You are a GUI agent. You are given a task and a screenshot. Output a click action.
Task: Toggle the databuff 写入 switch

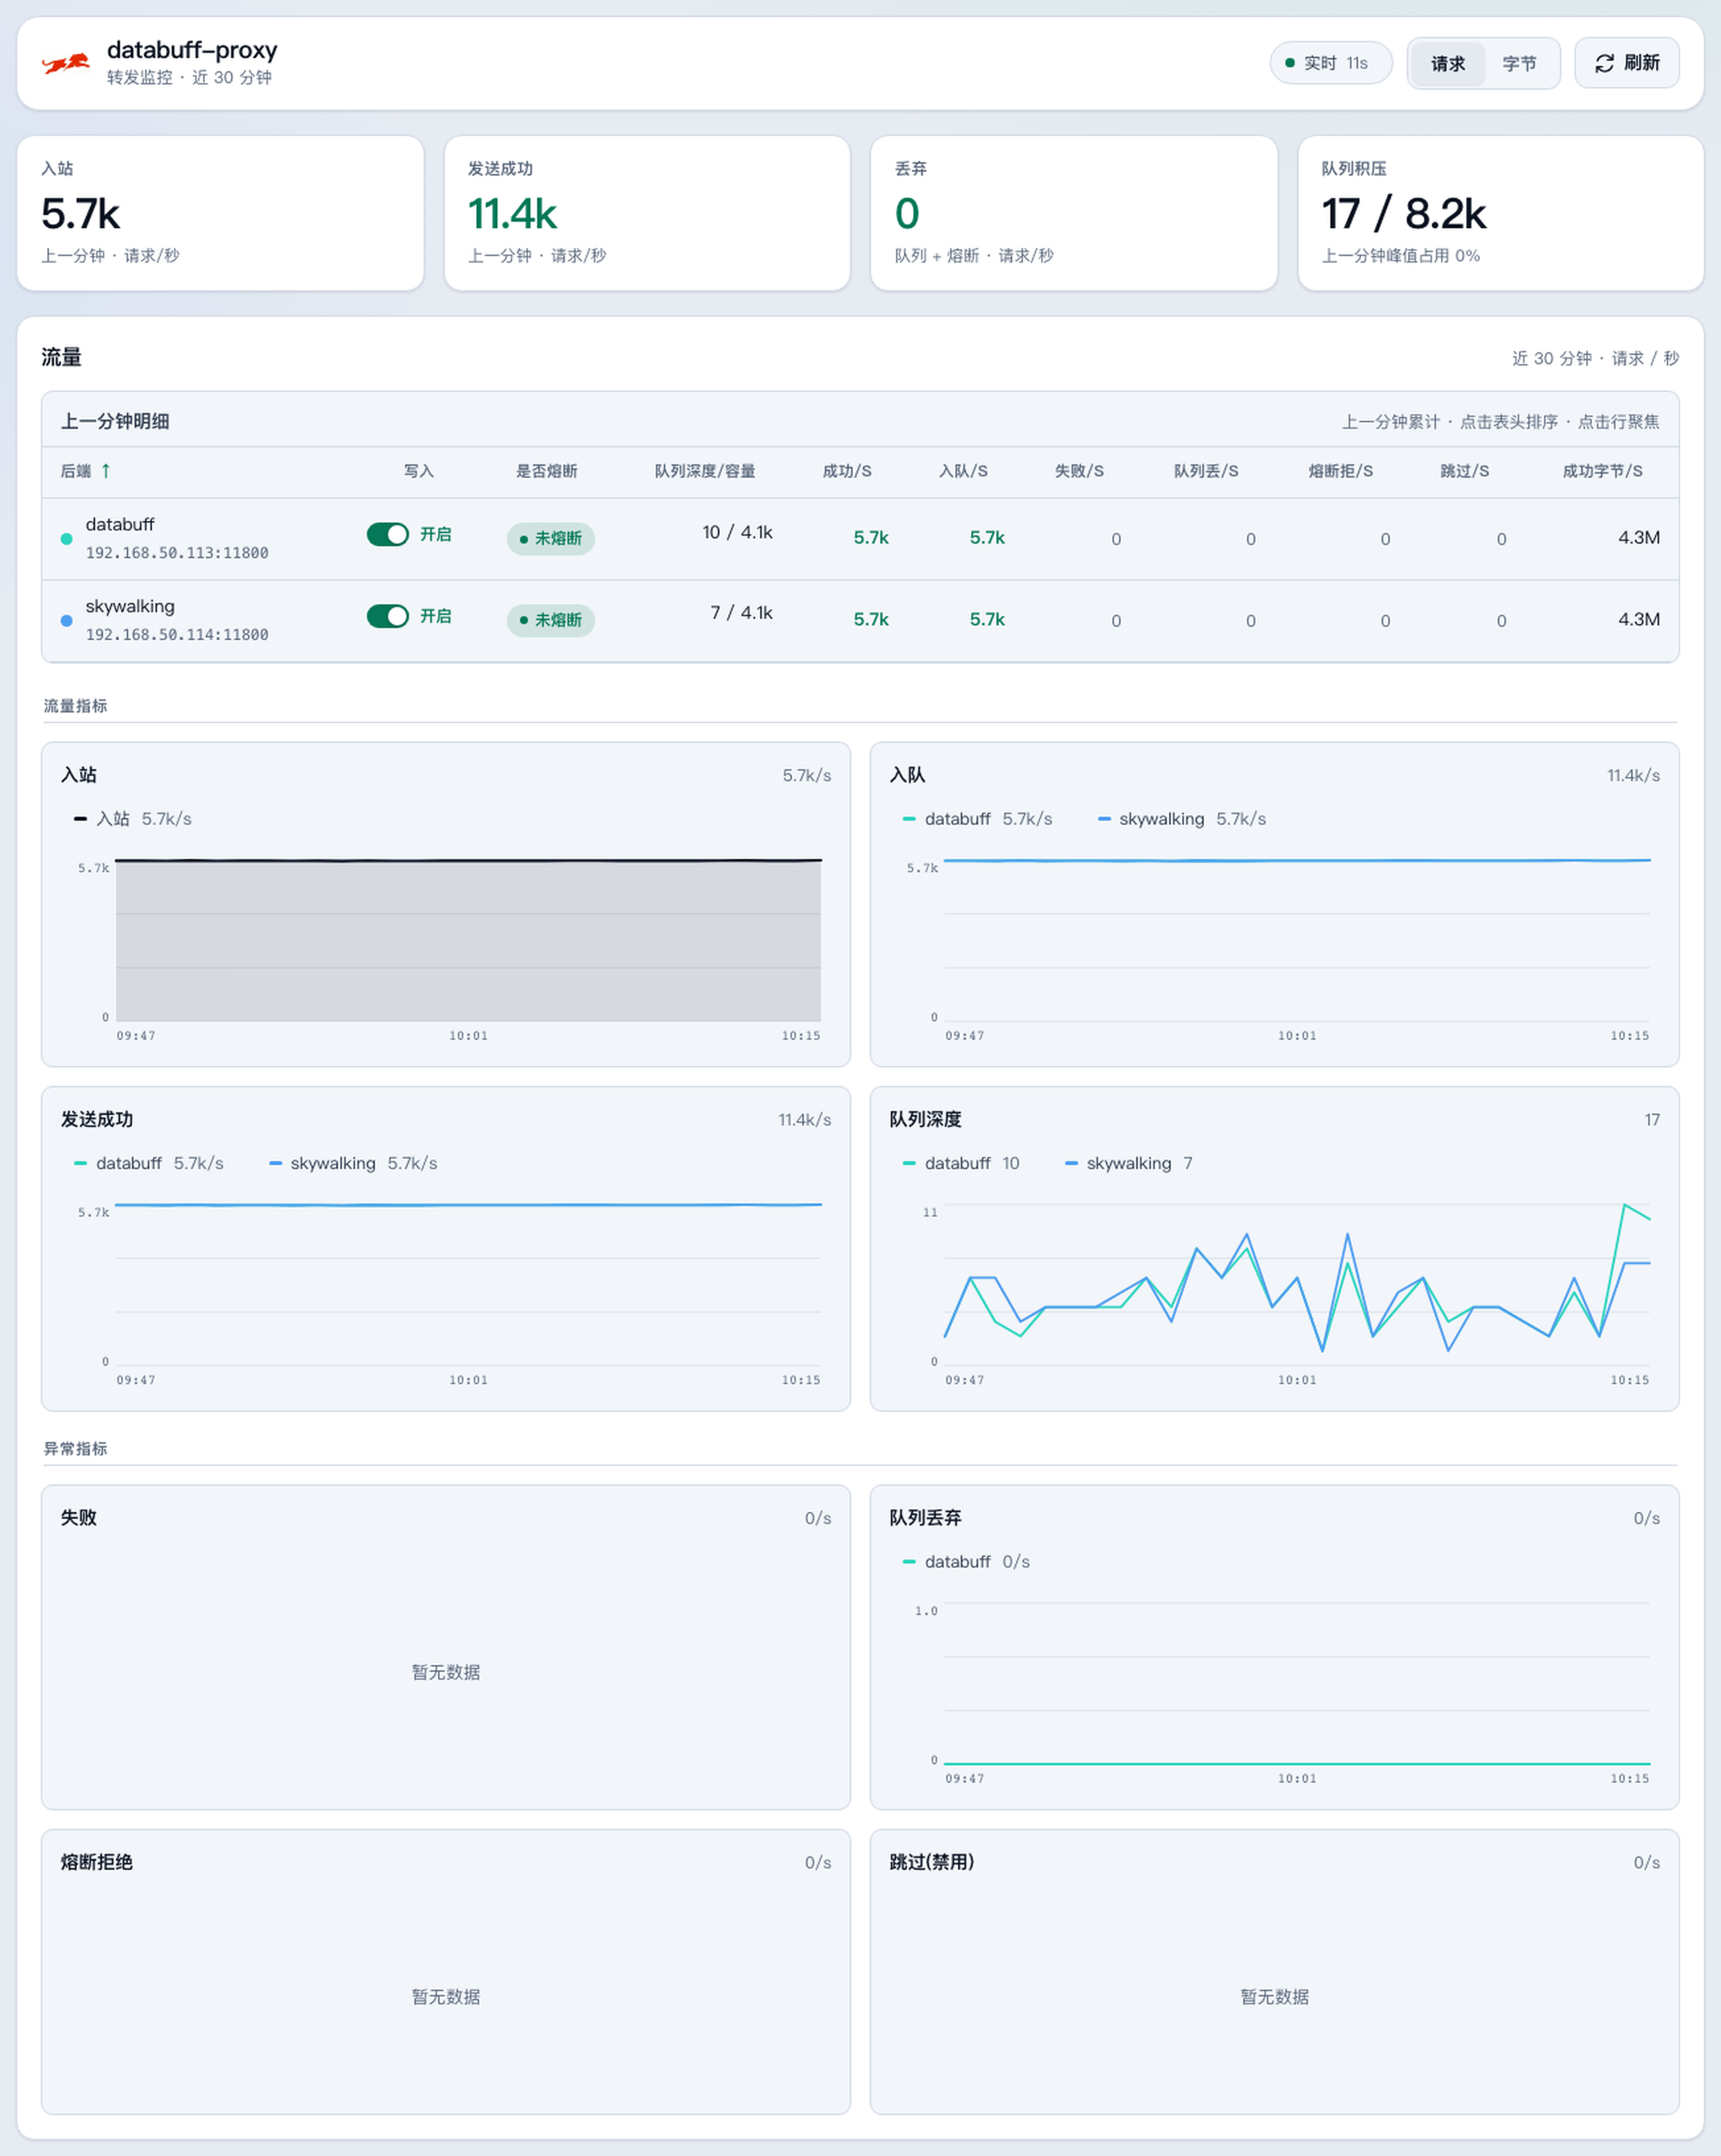pos(388,535)
